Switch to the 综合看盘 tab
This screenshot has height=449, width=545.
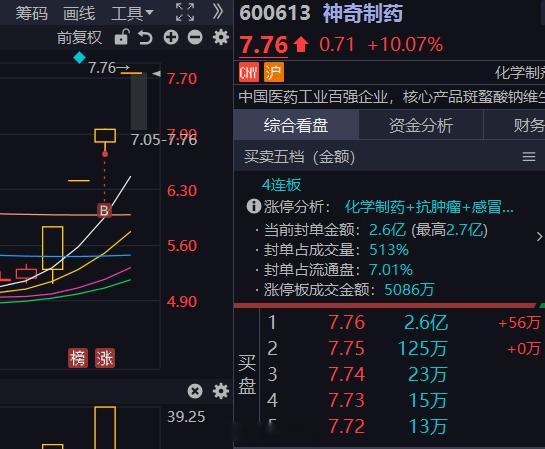[296, 125]
